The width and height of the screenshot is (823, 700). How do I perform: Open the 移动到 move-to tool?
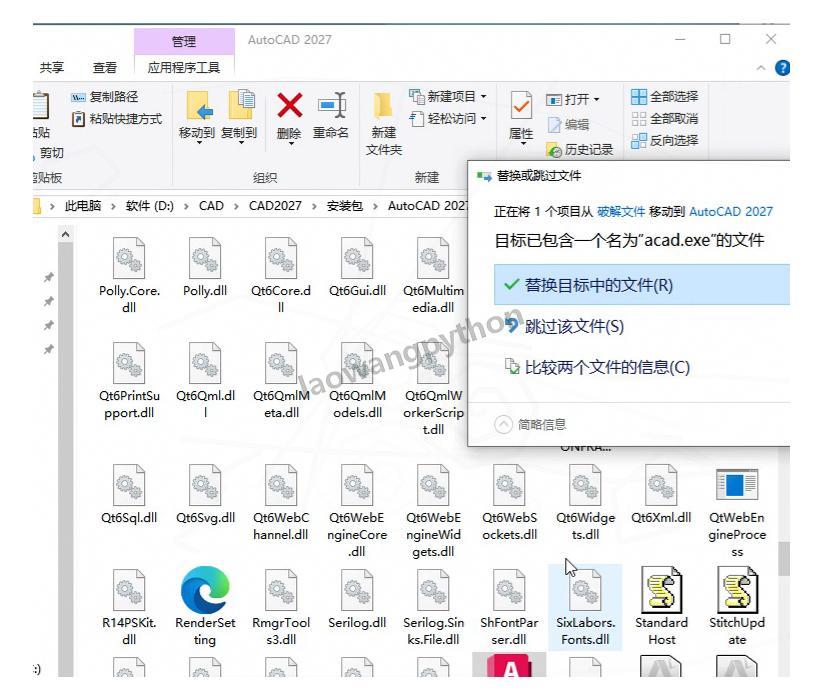pyautogui.click(x=197, y=116)
